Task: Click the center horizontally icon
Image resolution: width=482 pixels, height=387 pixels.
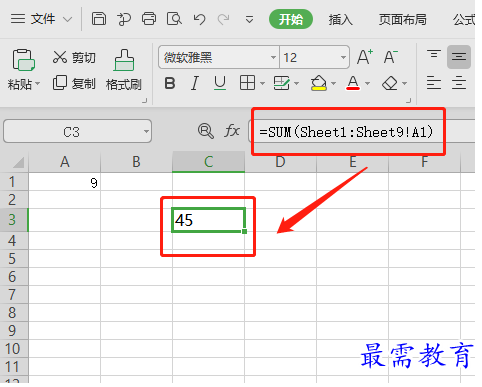Action: click(459, 83)
